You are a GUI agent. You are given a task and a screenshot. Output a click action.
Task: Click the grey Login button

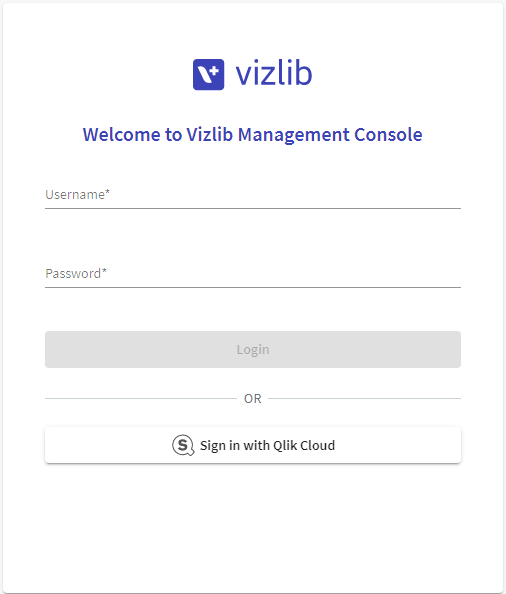click(253, 349)
